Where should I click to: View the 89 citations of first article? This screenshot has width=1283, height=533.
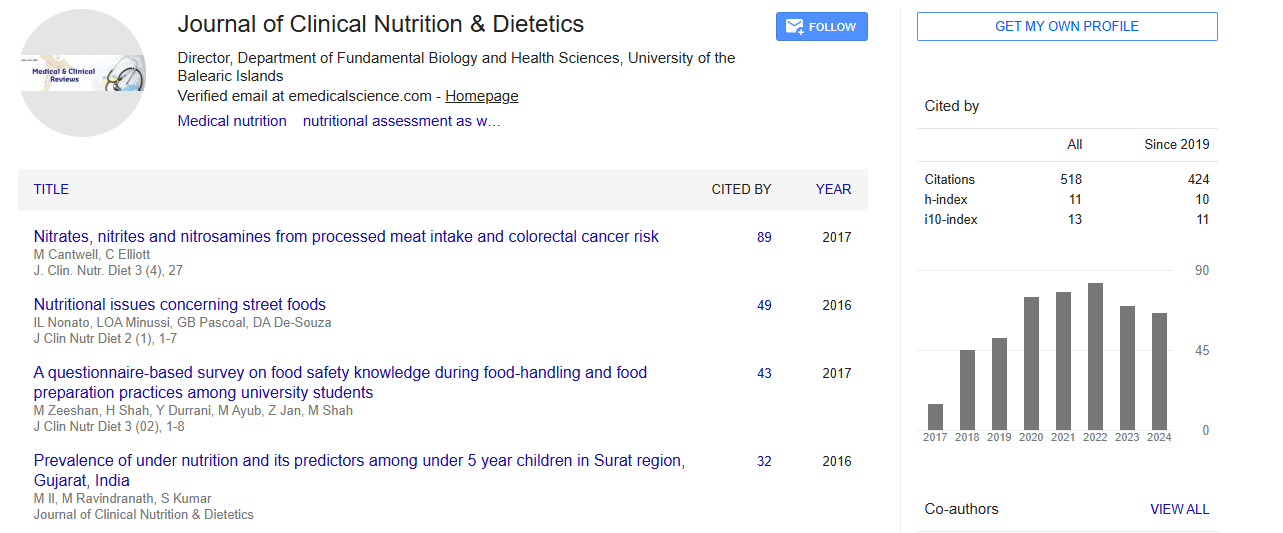(x=764, y=237)
